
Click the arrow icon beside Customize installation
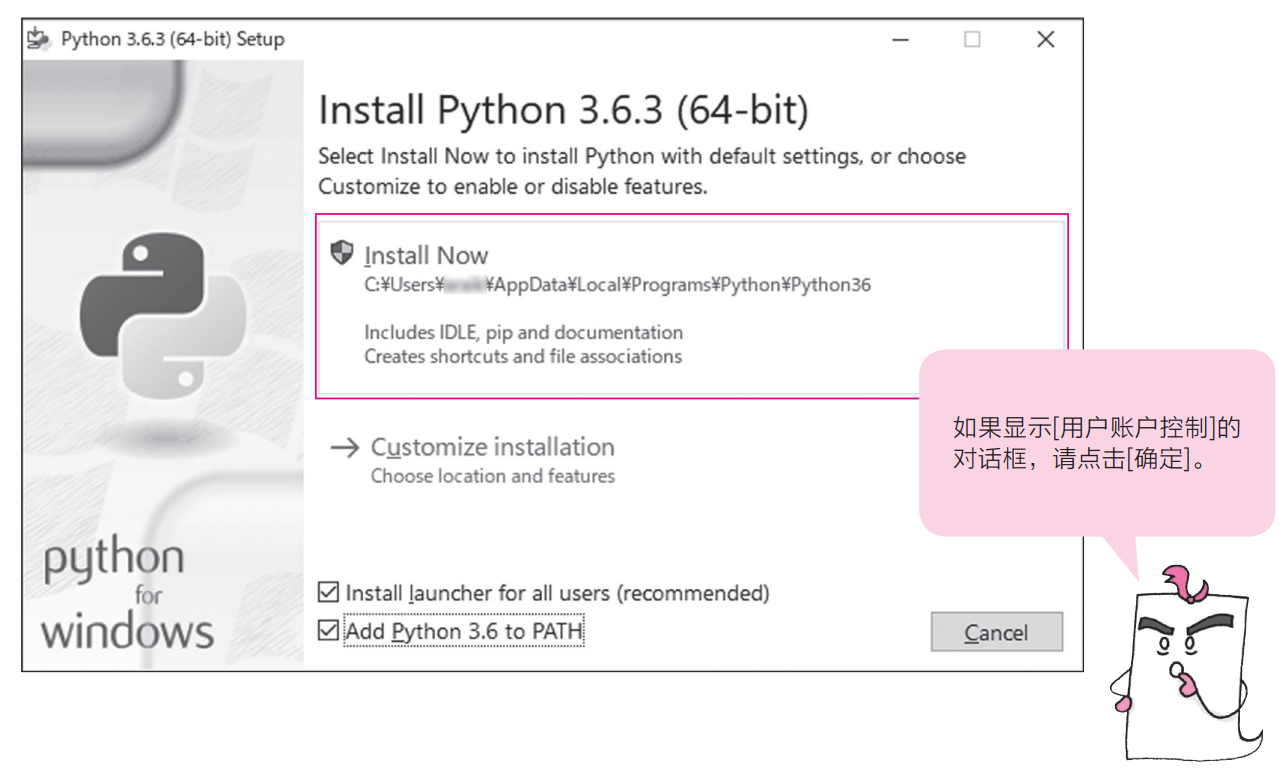(344, 448)
